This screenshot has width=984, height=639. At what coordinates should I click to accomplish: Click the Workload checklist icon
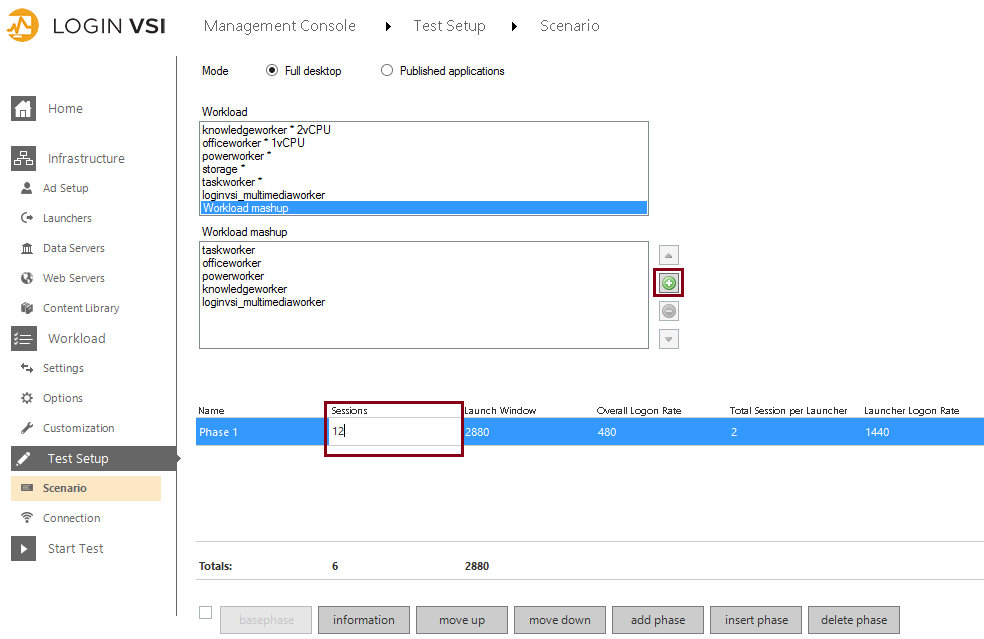coord(24,338)
